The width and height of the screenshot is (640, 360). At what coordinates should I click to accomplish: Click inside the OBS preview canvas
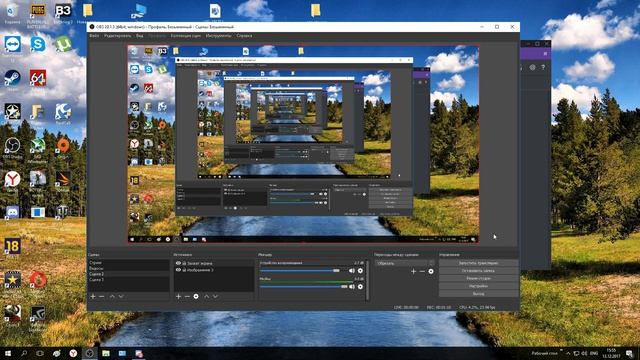(303, 144)
